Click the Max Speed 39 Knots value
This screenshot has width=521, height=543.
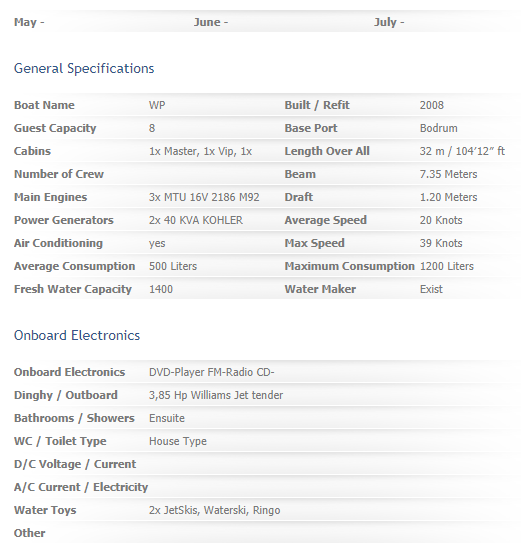click(x=441, y=243)
